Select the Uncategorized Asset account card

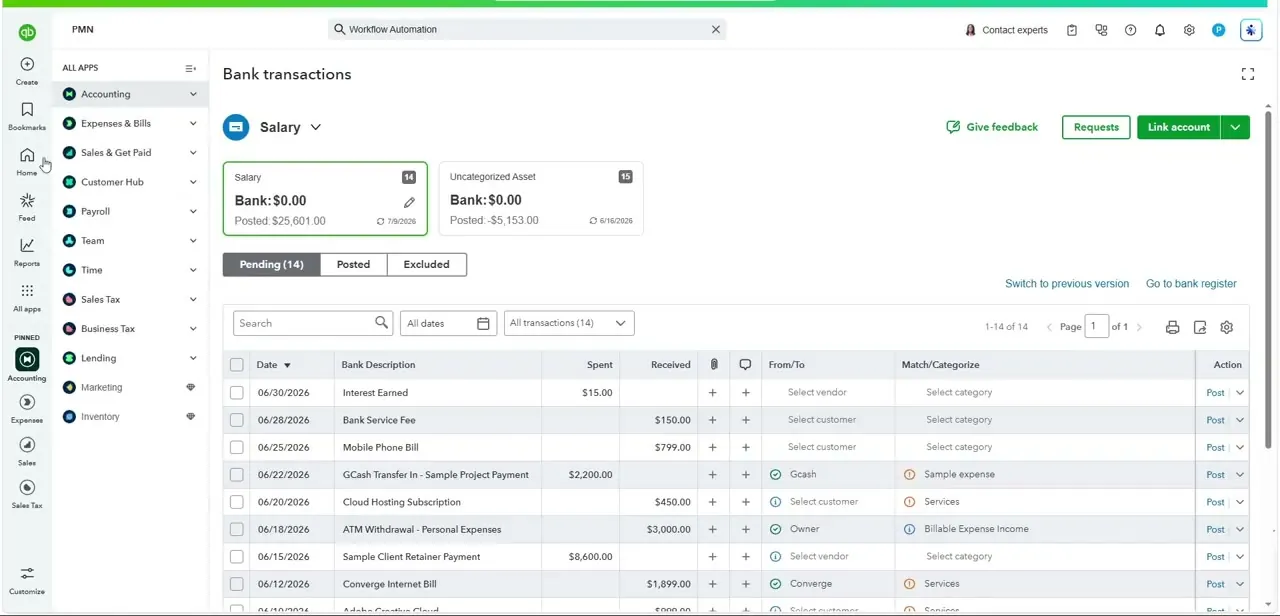pyautogui.click(x=541, y=198)
